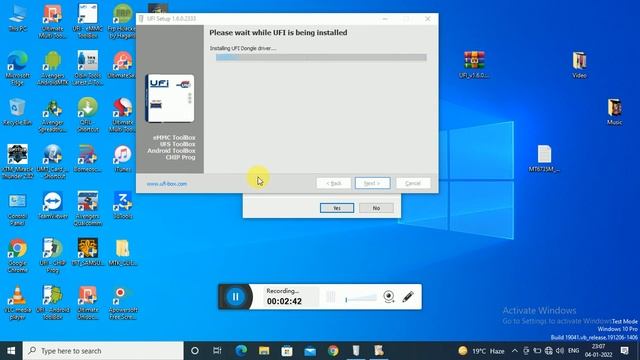Open the iTunes desktop shortcut

(122, 158)
